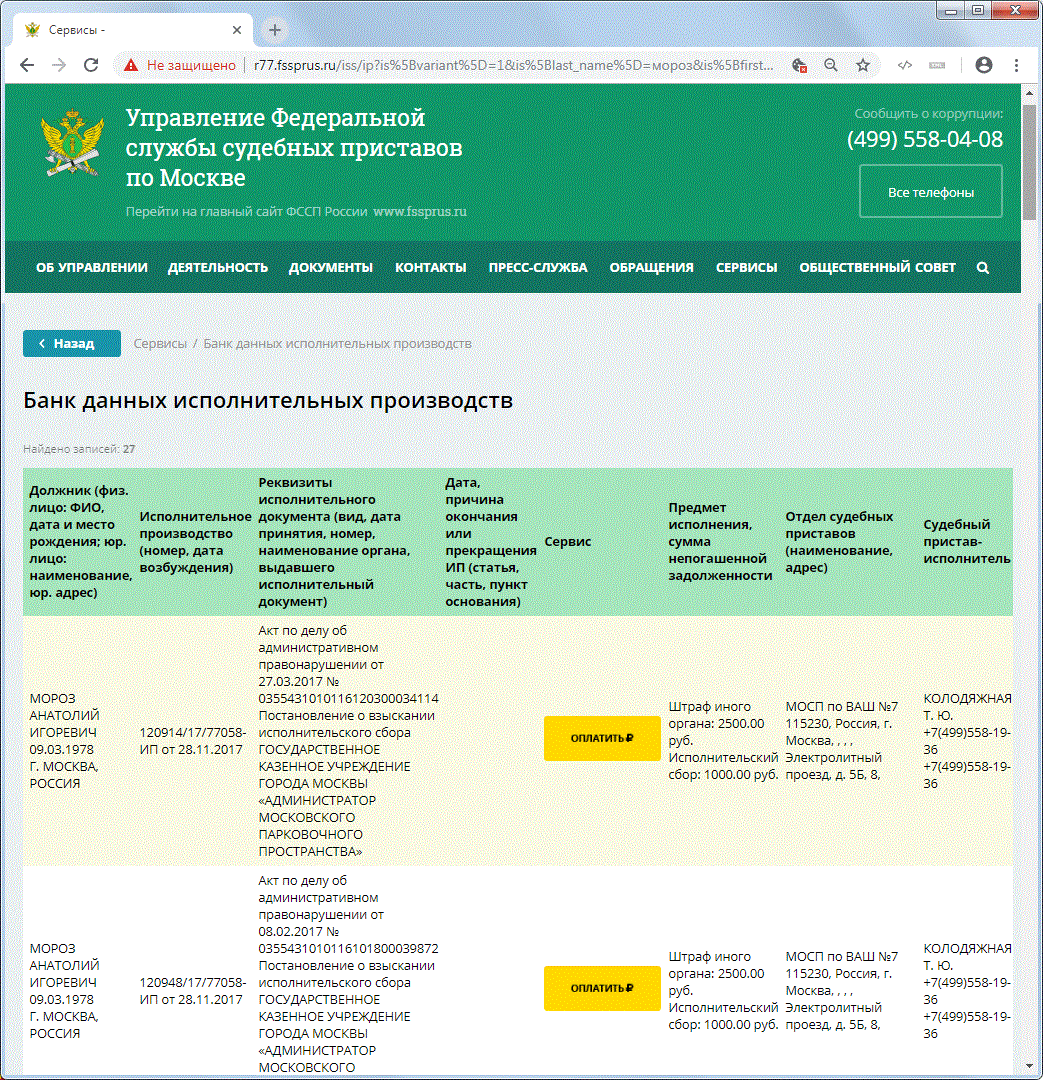Click the 'Все телефоны' button
Viewport: 1043px width, 1080px height.
point(931,191)
